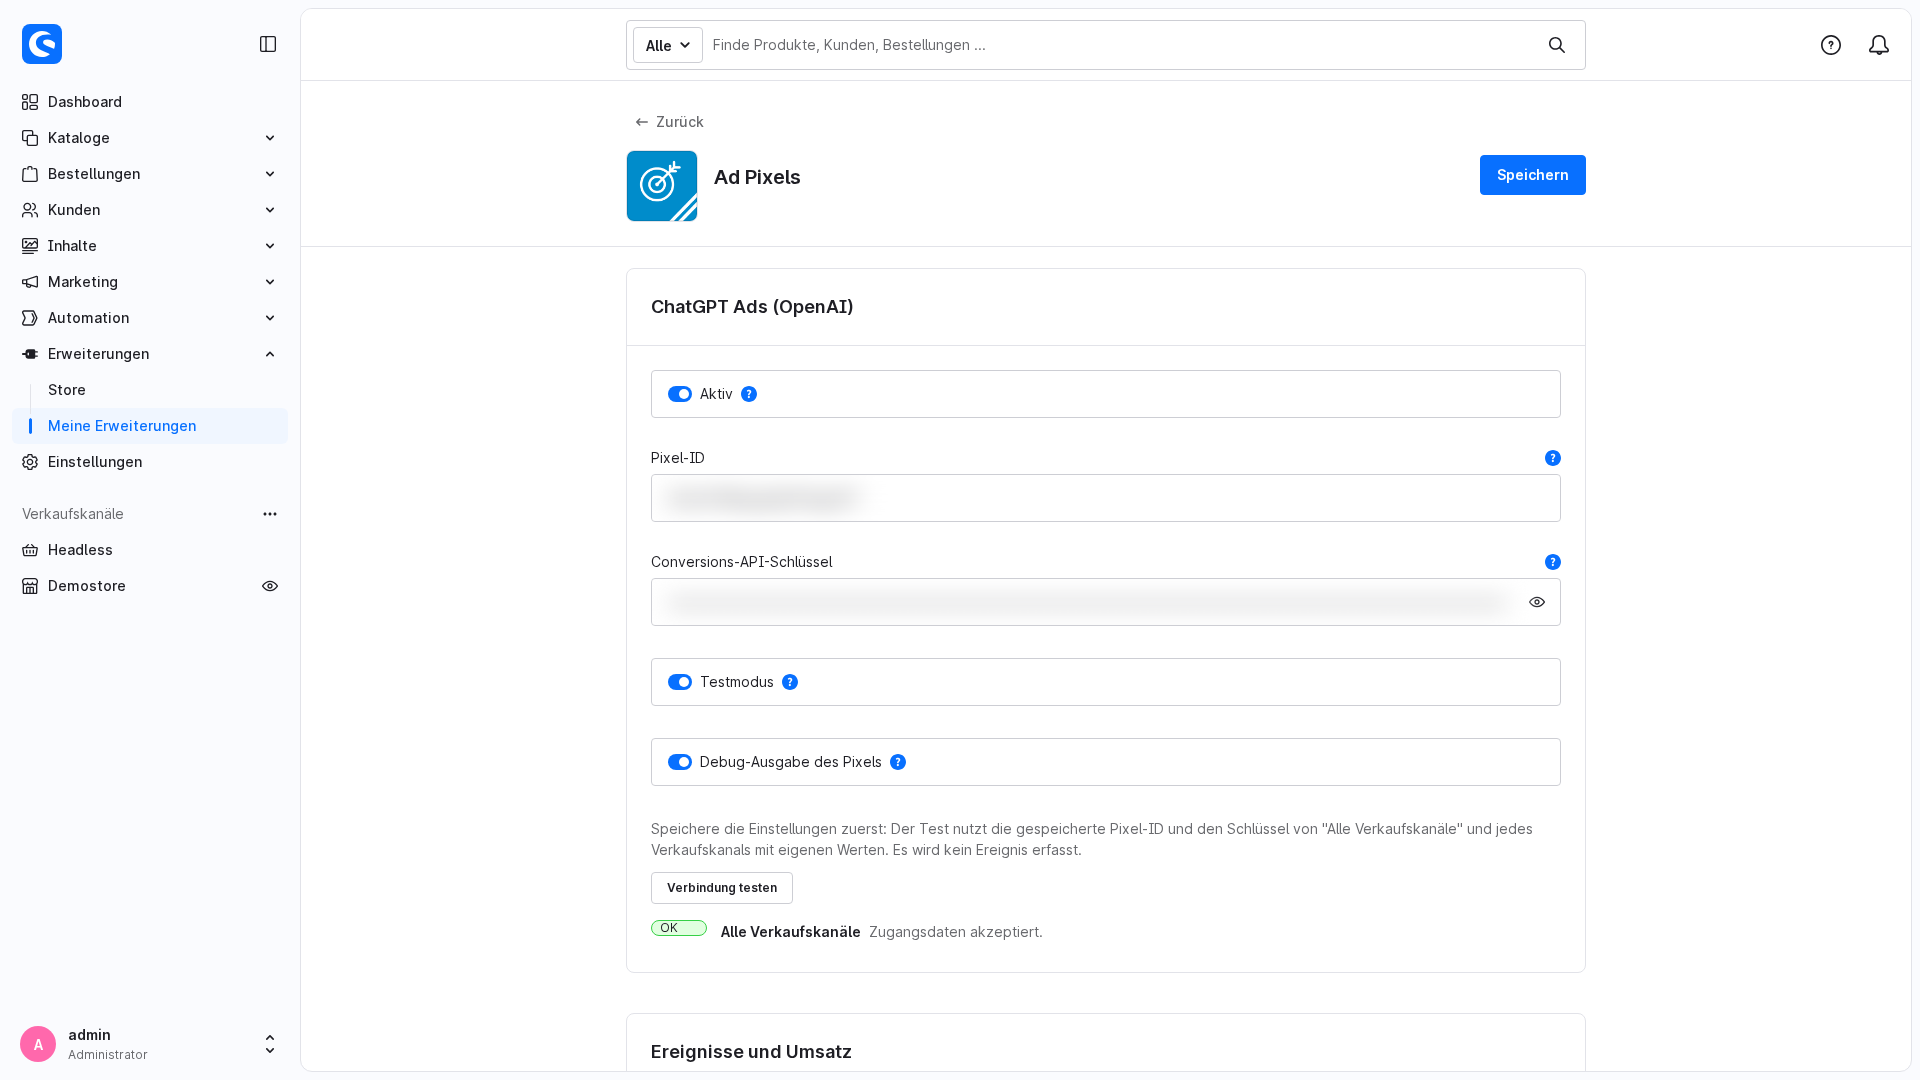Expand the Kataloge menu chevron

coord(270,138)
